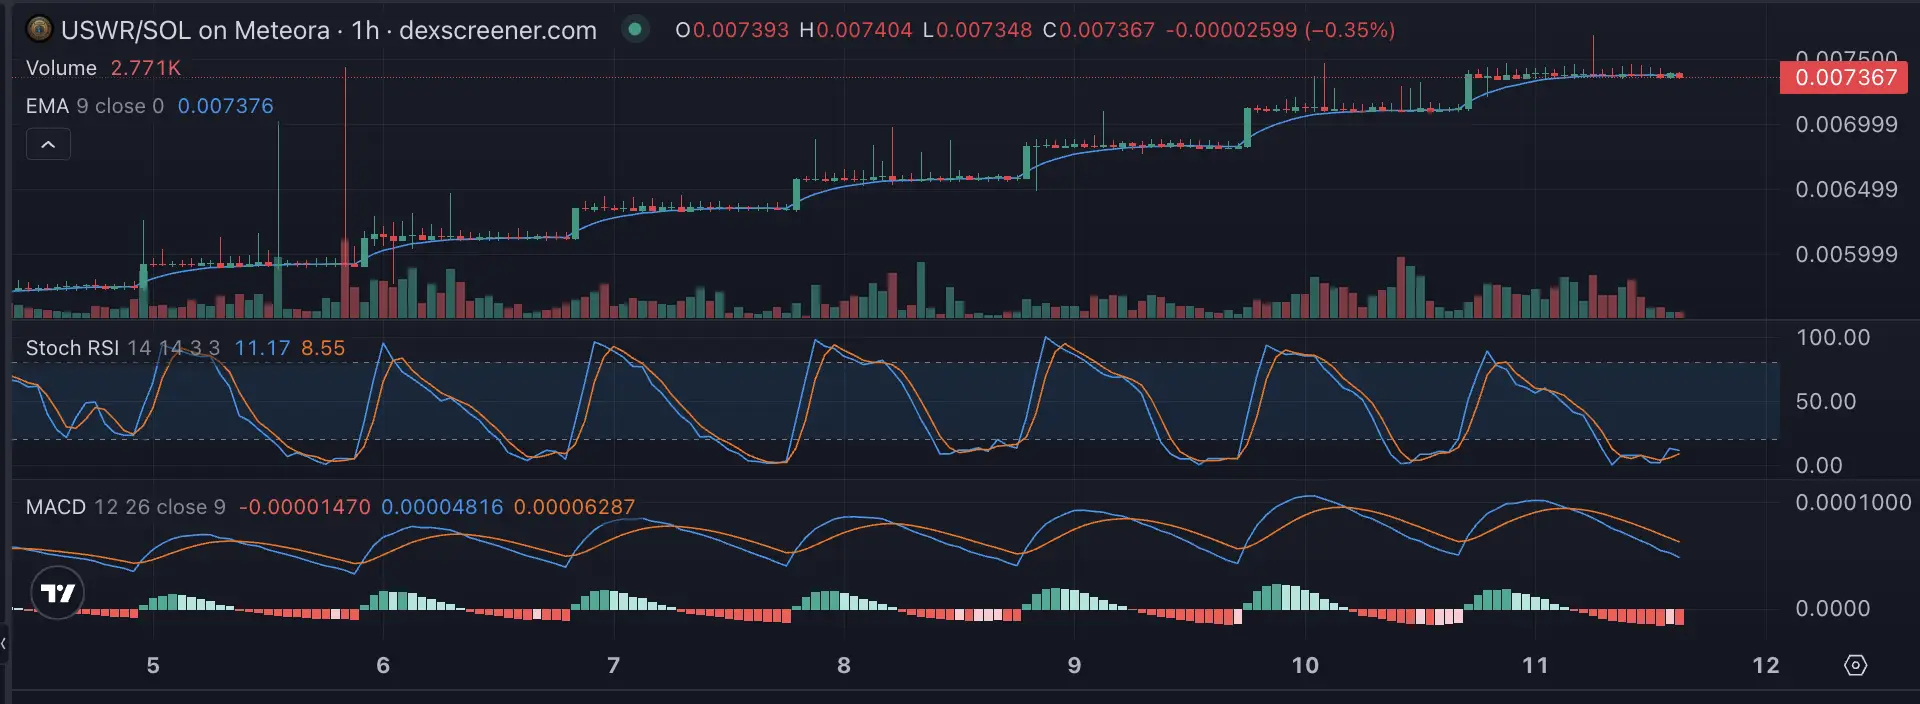Click the green market status dot
Screen dimensions: 1920x704
634,29
